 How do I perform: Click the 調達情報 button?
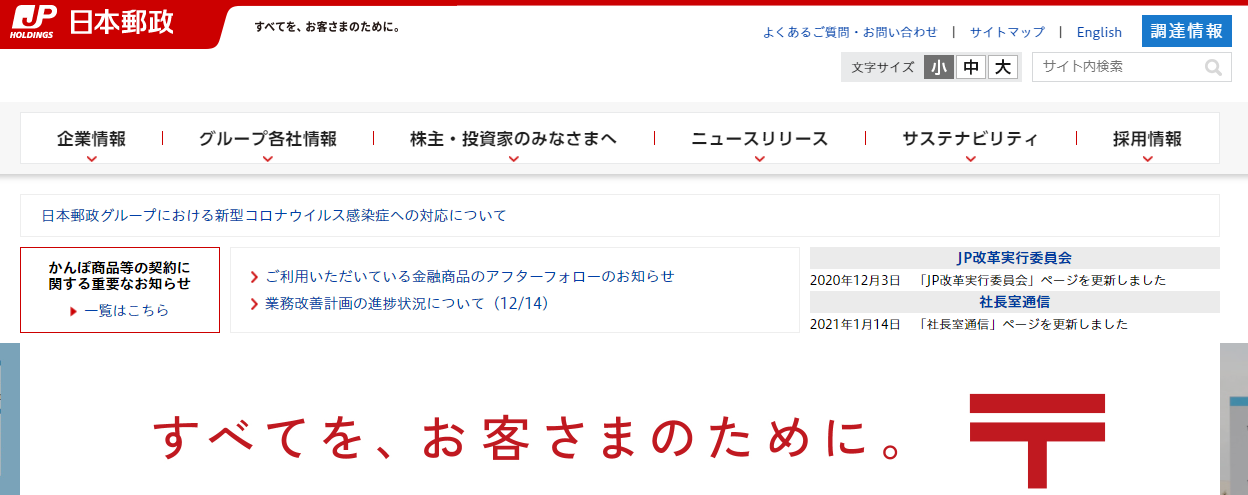pos(1187,31)
